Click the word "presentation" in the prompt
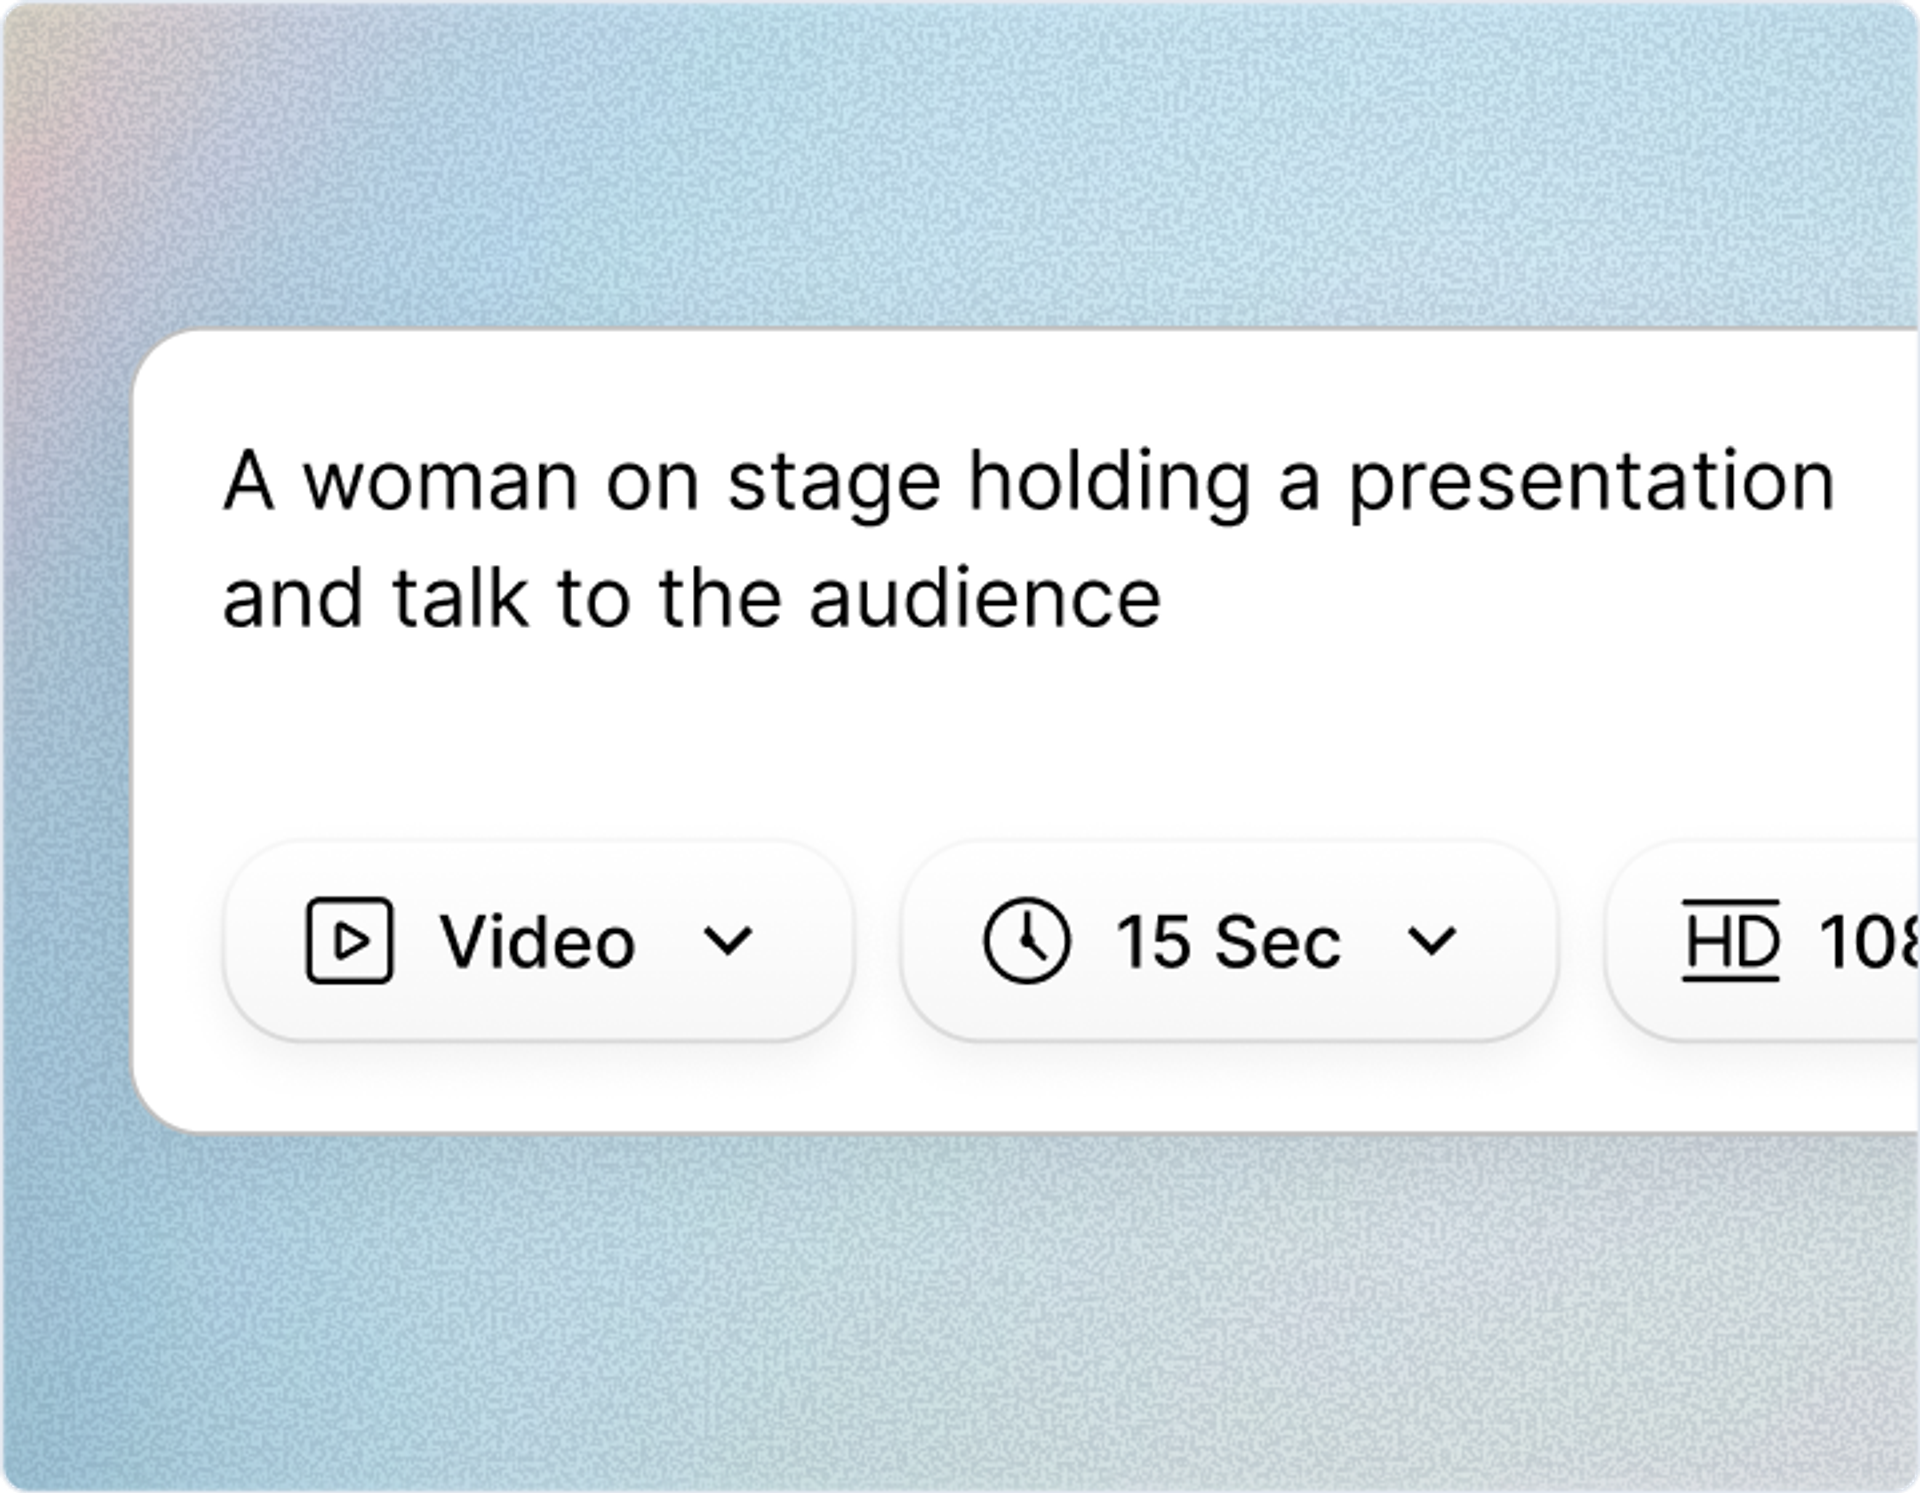The image size is (1920, 1493). (x=1591, y=483)
